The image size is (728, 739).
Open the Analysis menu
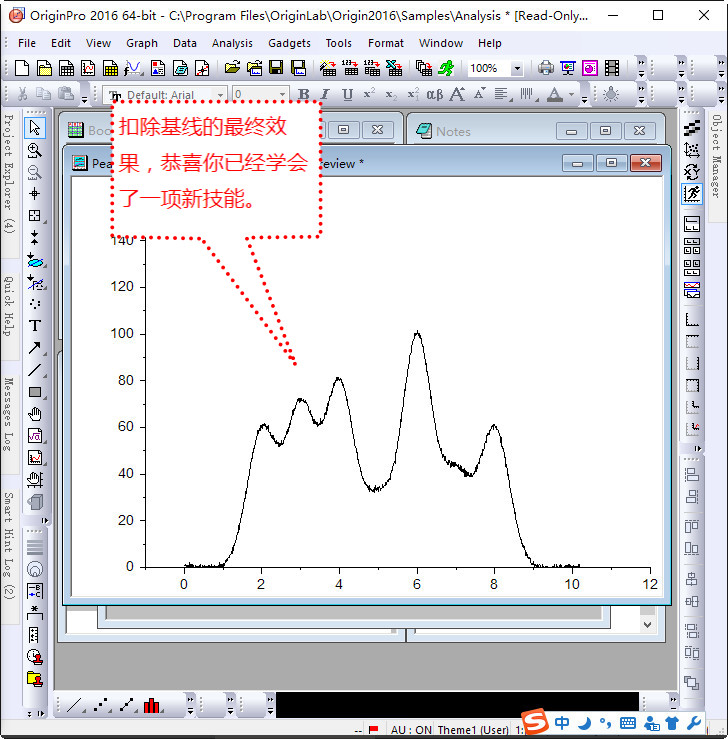[x=232, y=43]
